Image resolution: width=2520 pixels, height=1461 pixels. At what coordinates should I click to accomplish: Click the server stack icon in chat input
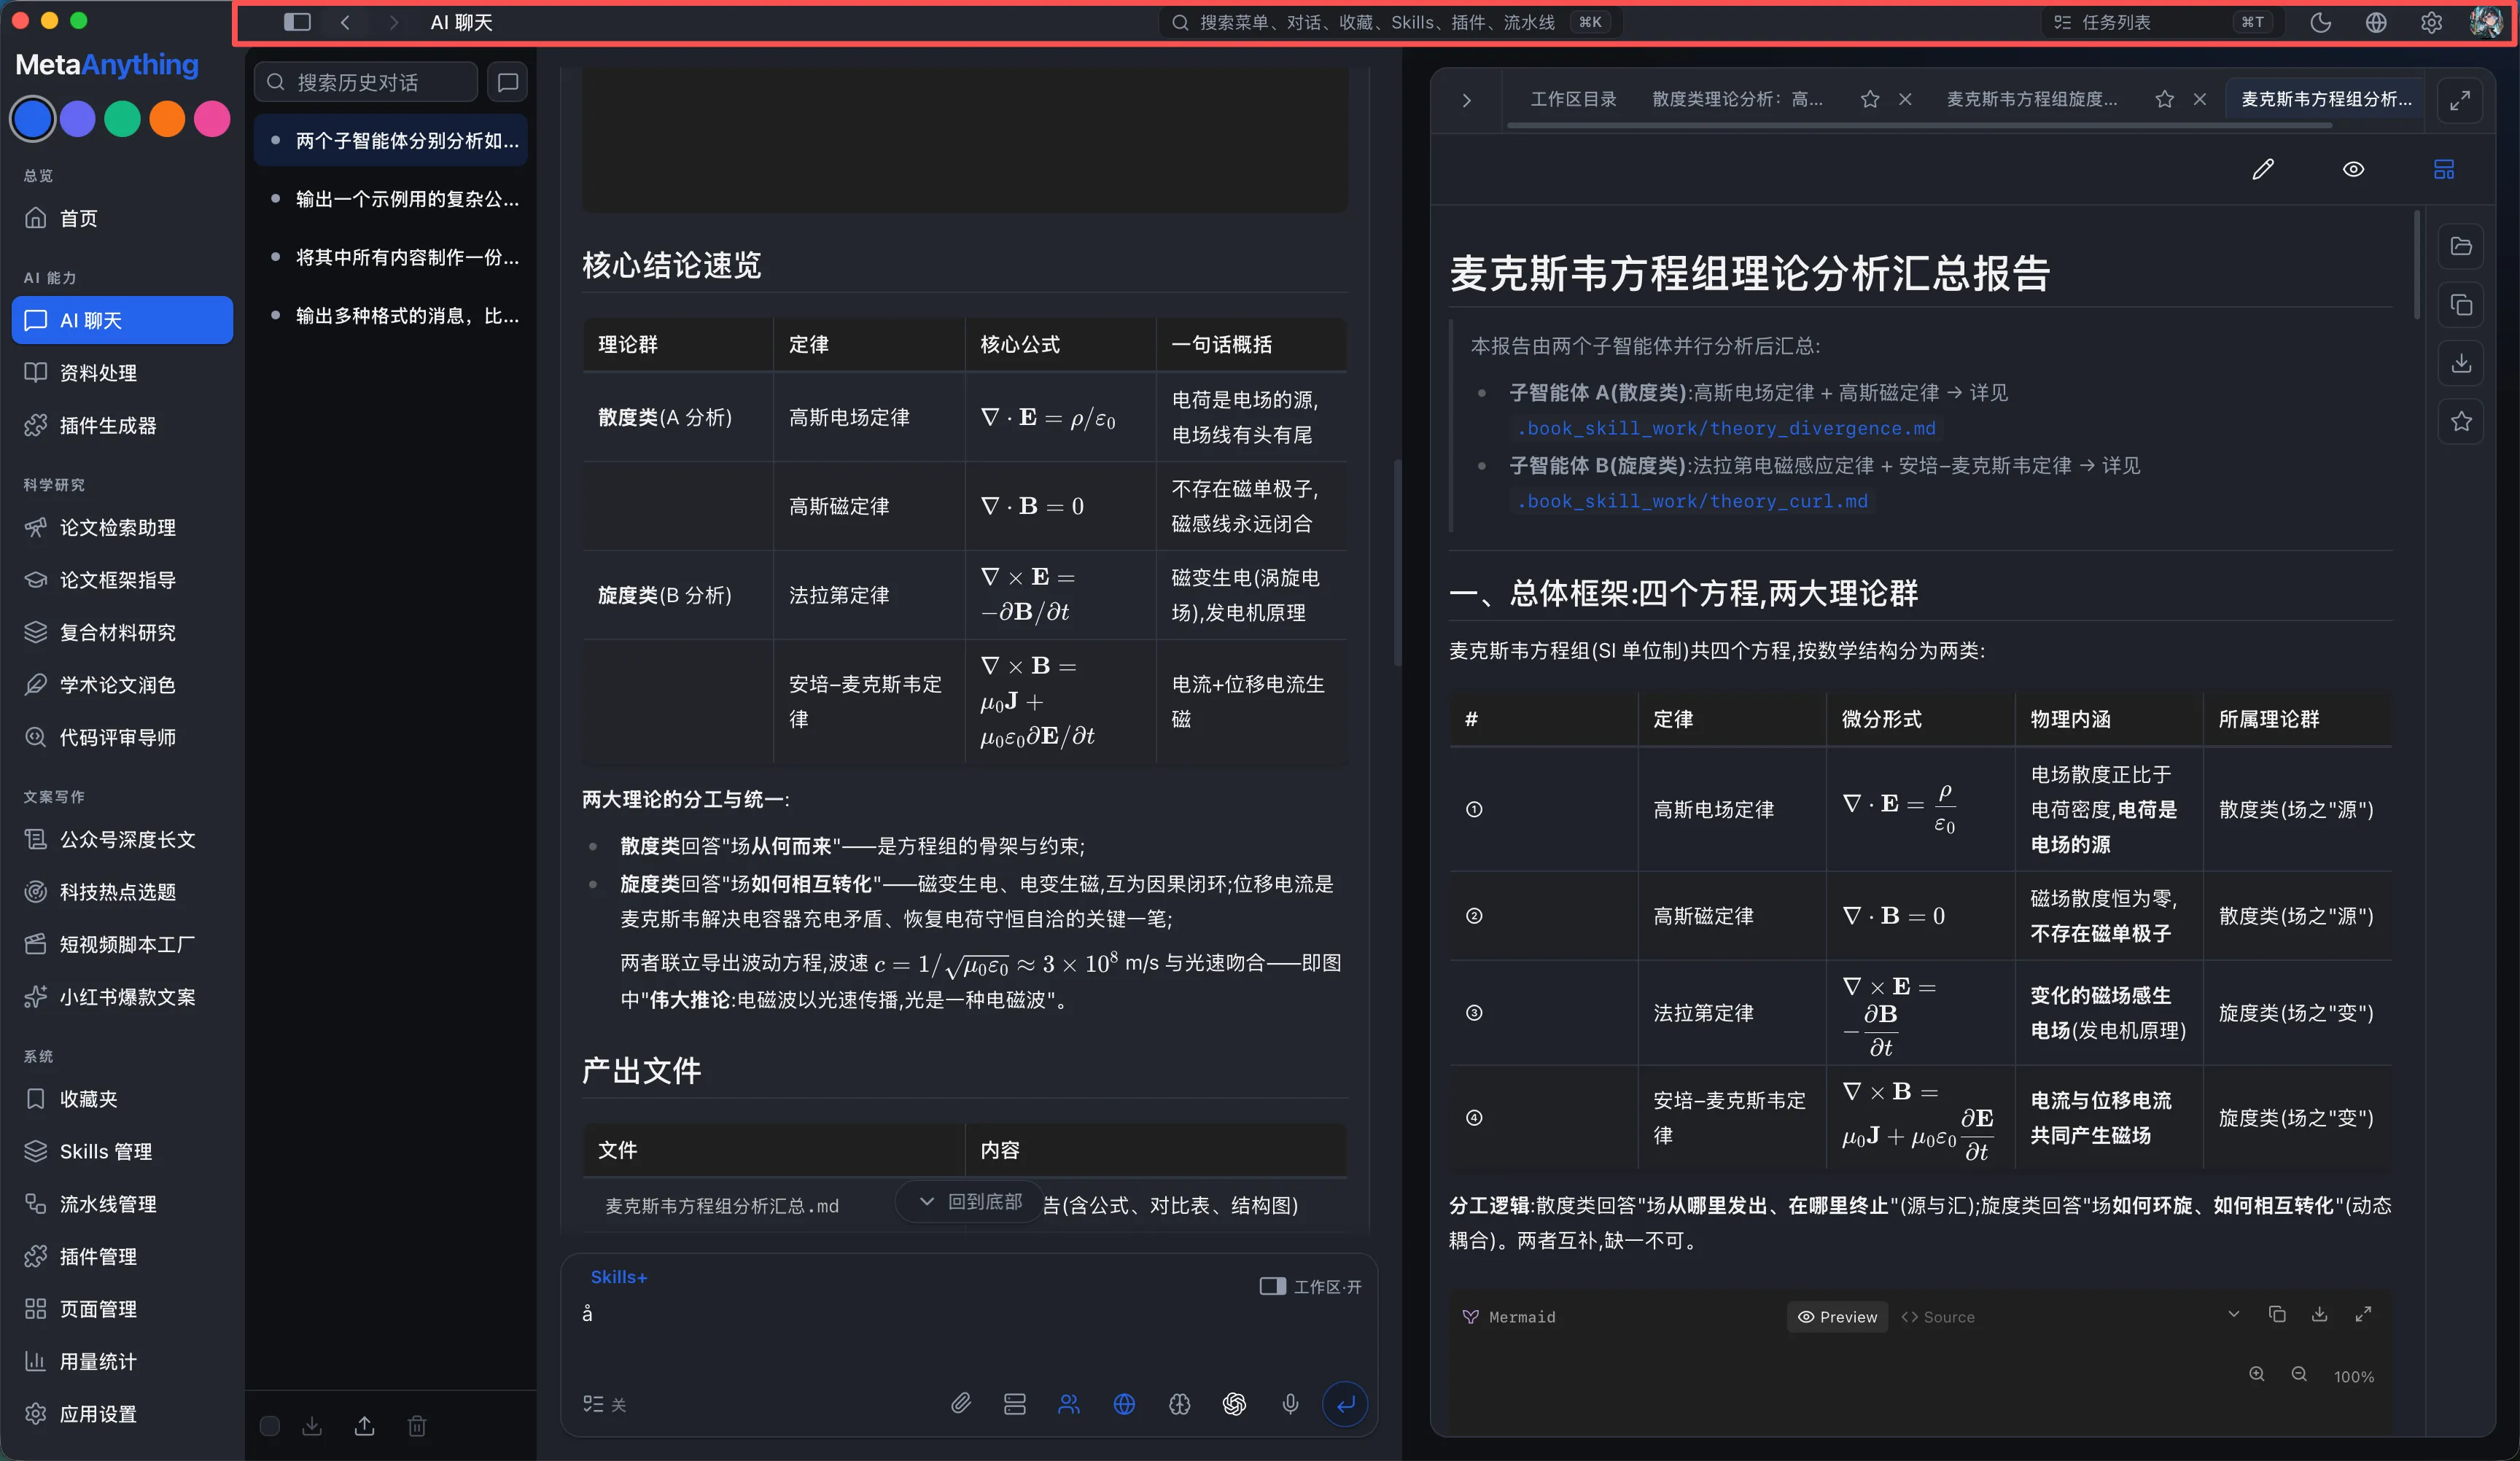pyautogui.click(x=1015, y=1404)
